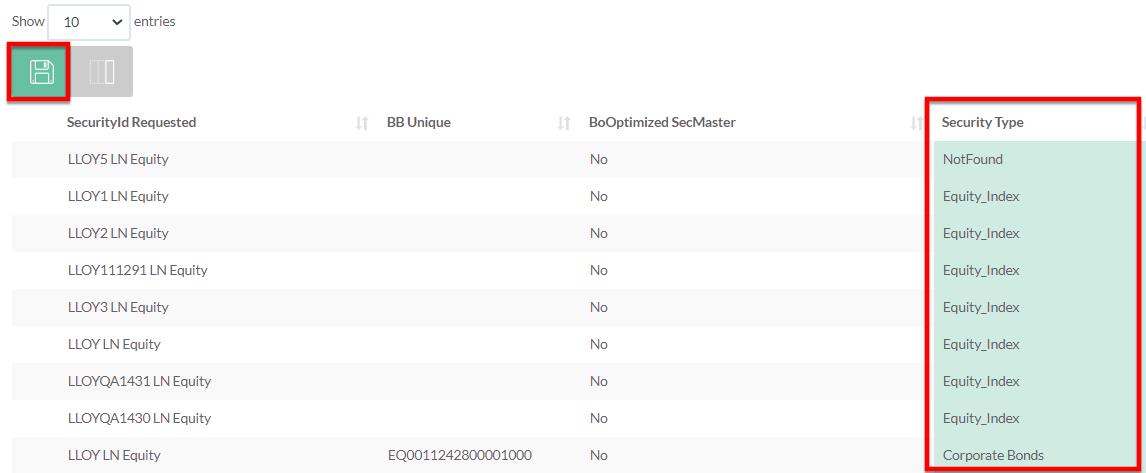Click the Corporate Bonds security type cell
Viewport: 1146px width, 473px height.
click(x=992, y=455)
